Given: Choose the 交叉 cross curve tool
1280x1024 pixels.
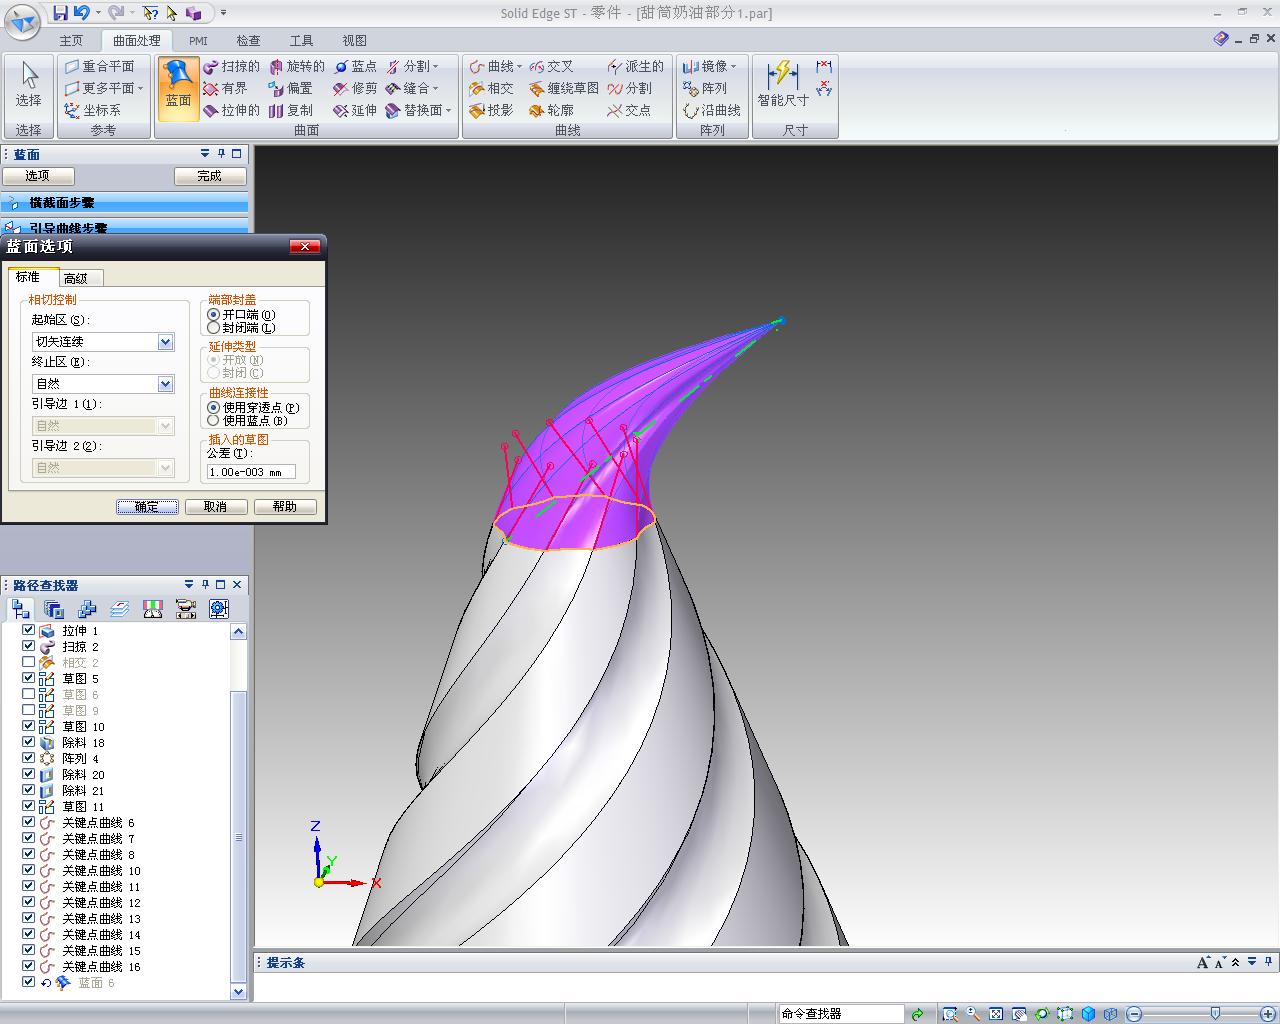Looking at the screenshot, I should pos(551,66).
